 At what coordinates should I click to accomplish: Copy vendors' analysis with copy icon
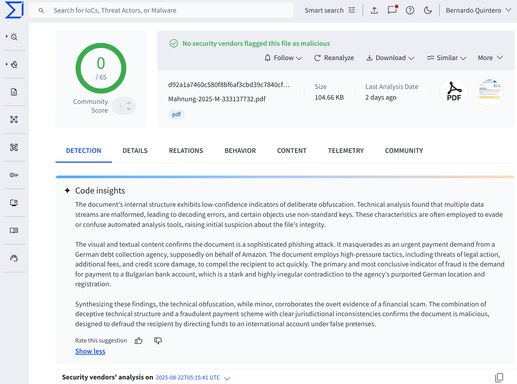pyautogui.click(x=499, y=377)
